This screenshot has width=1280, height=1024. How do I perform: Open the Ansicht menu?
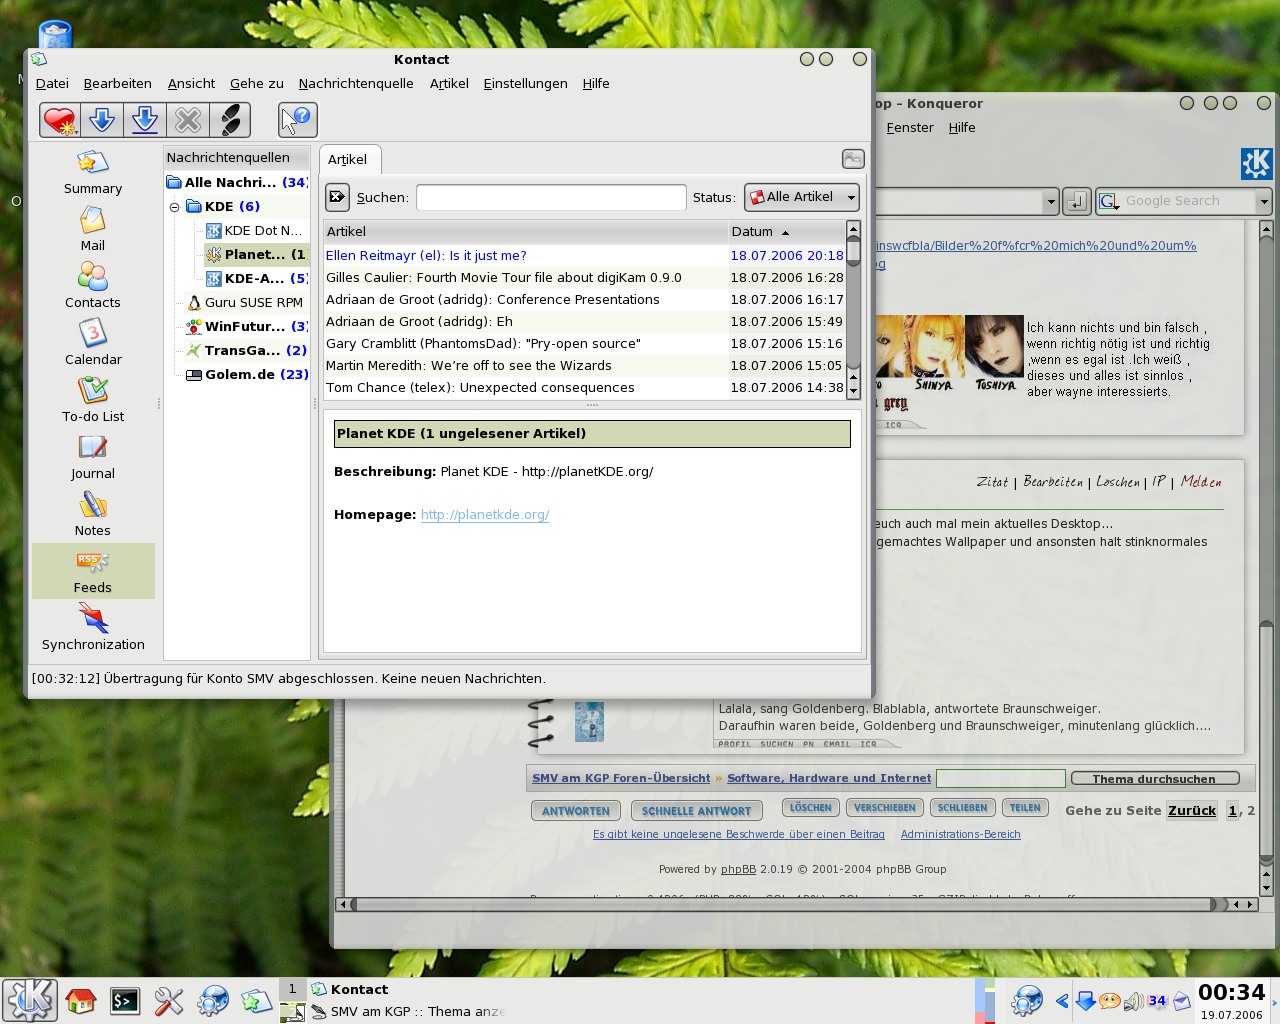(191, 84)
